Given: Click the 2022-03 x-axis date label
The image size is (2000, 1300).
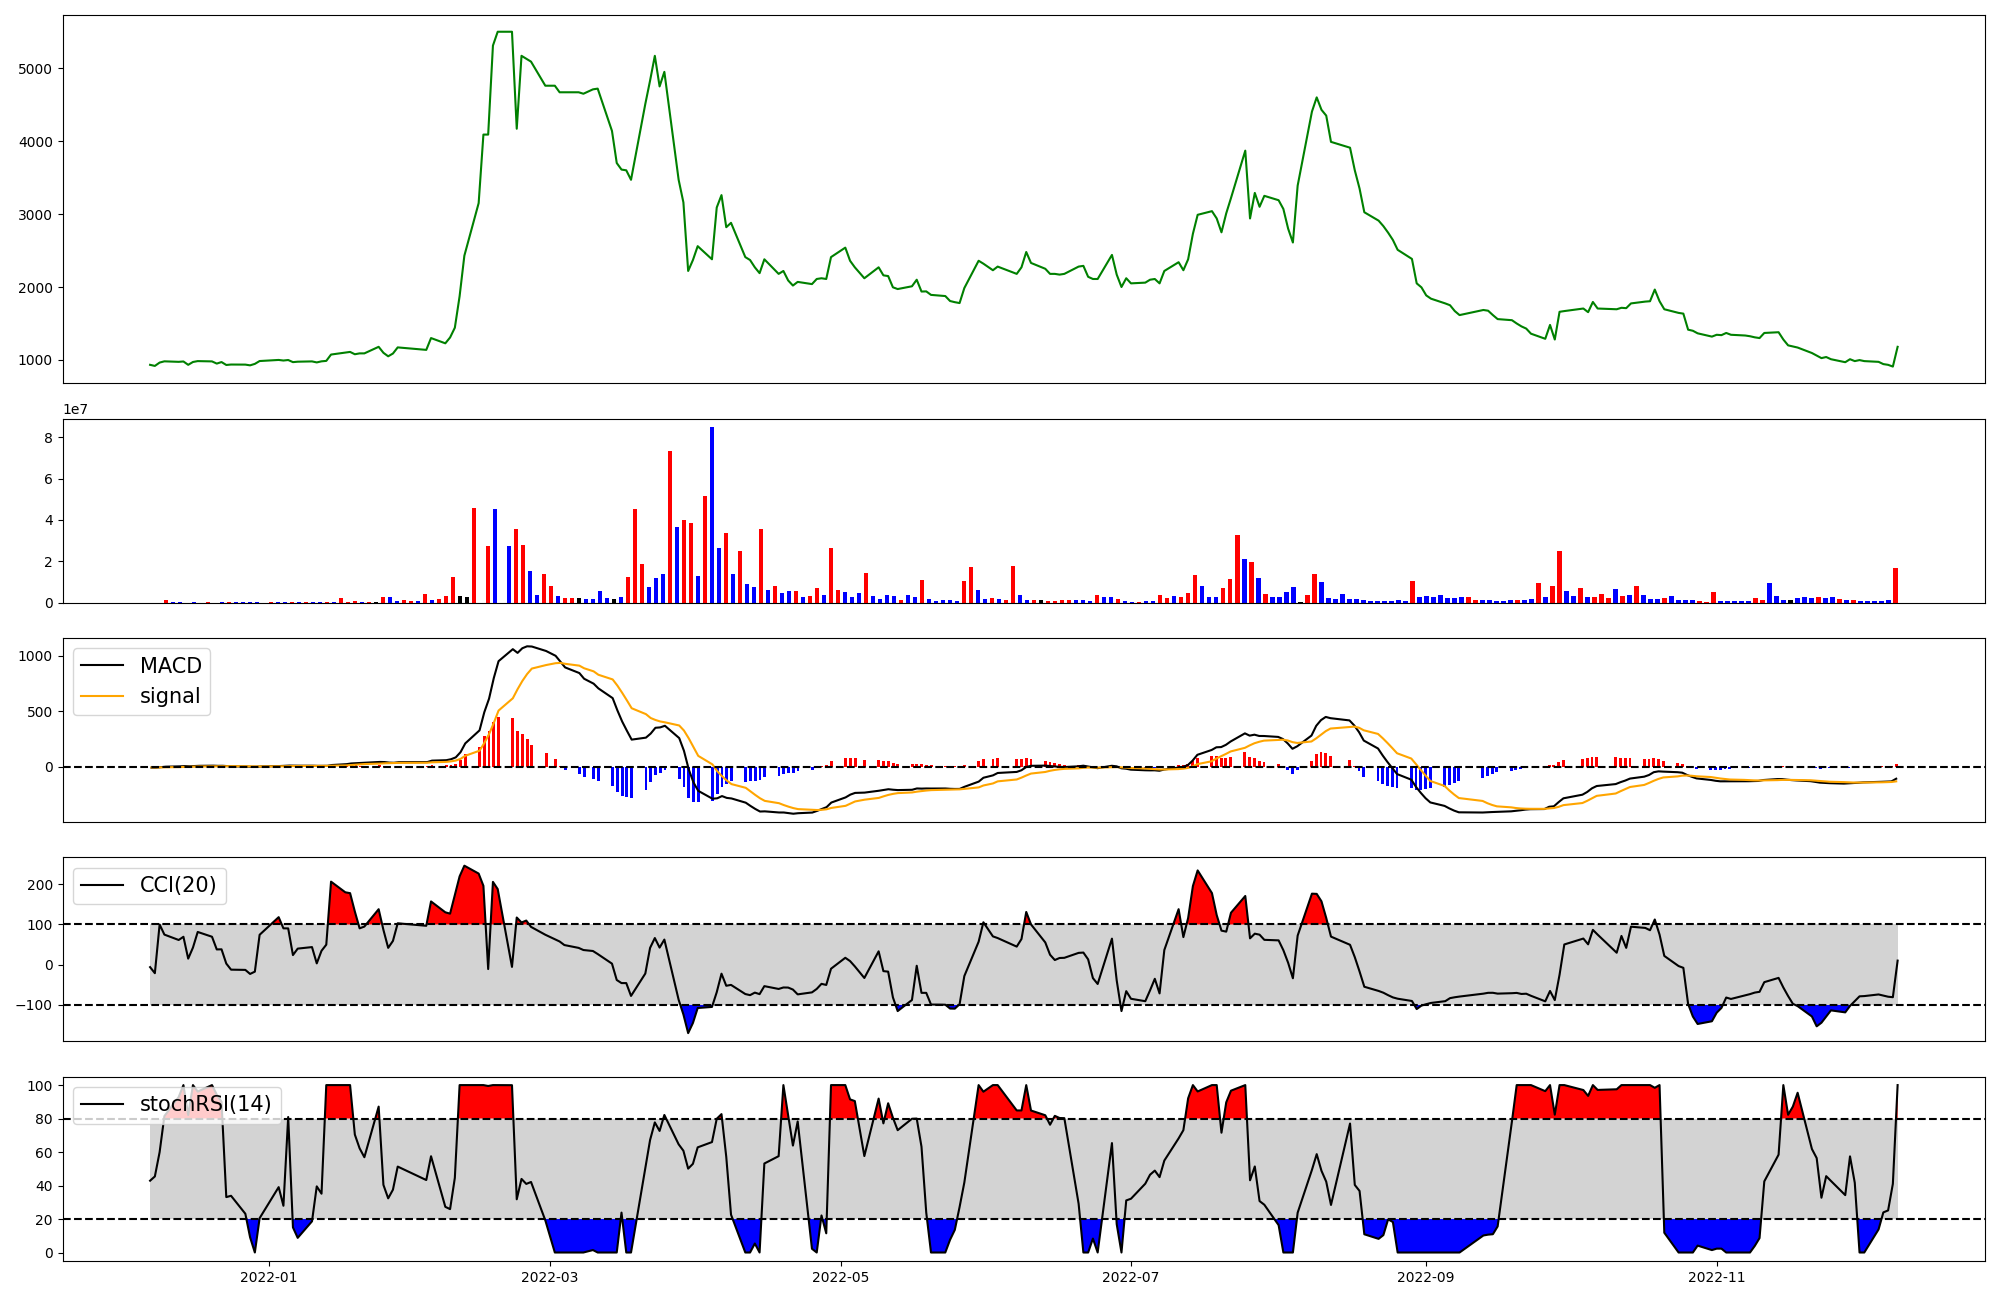Looking at the screenshot, I should pos(550,1277).
